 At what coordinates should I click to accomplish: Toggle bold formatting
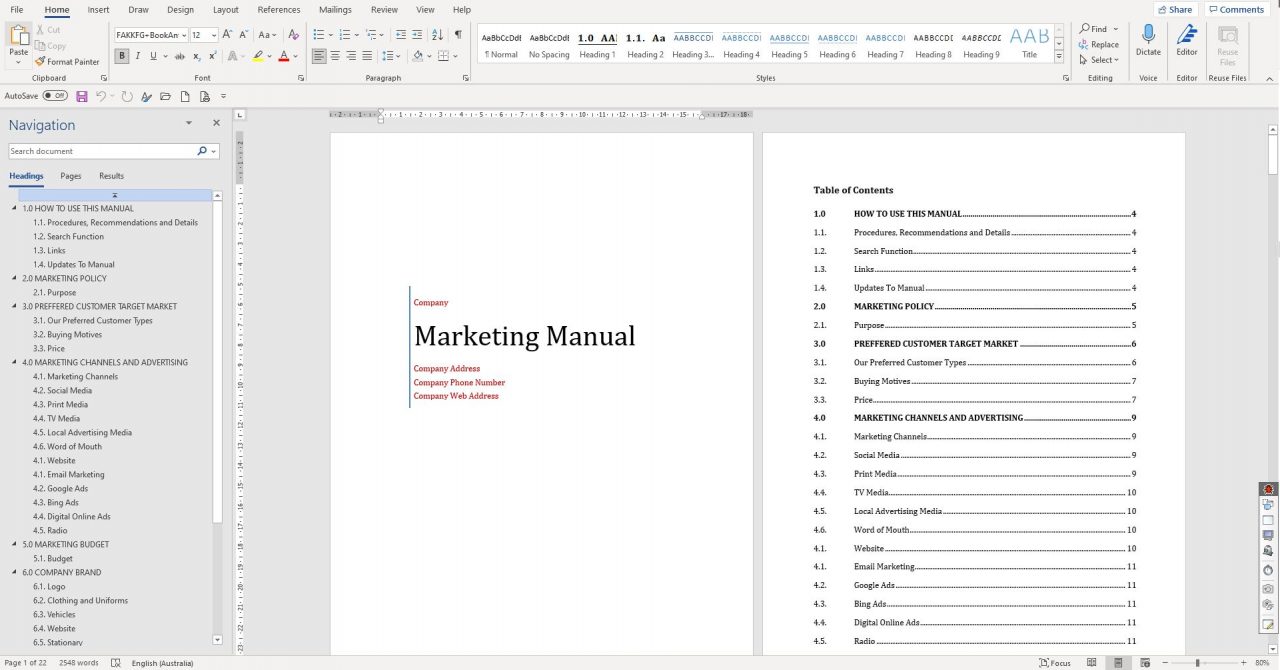tap(120, 56)
